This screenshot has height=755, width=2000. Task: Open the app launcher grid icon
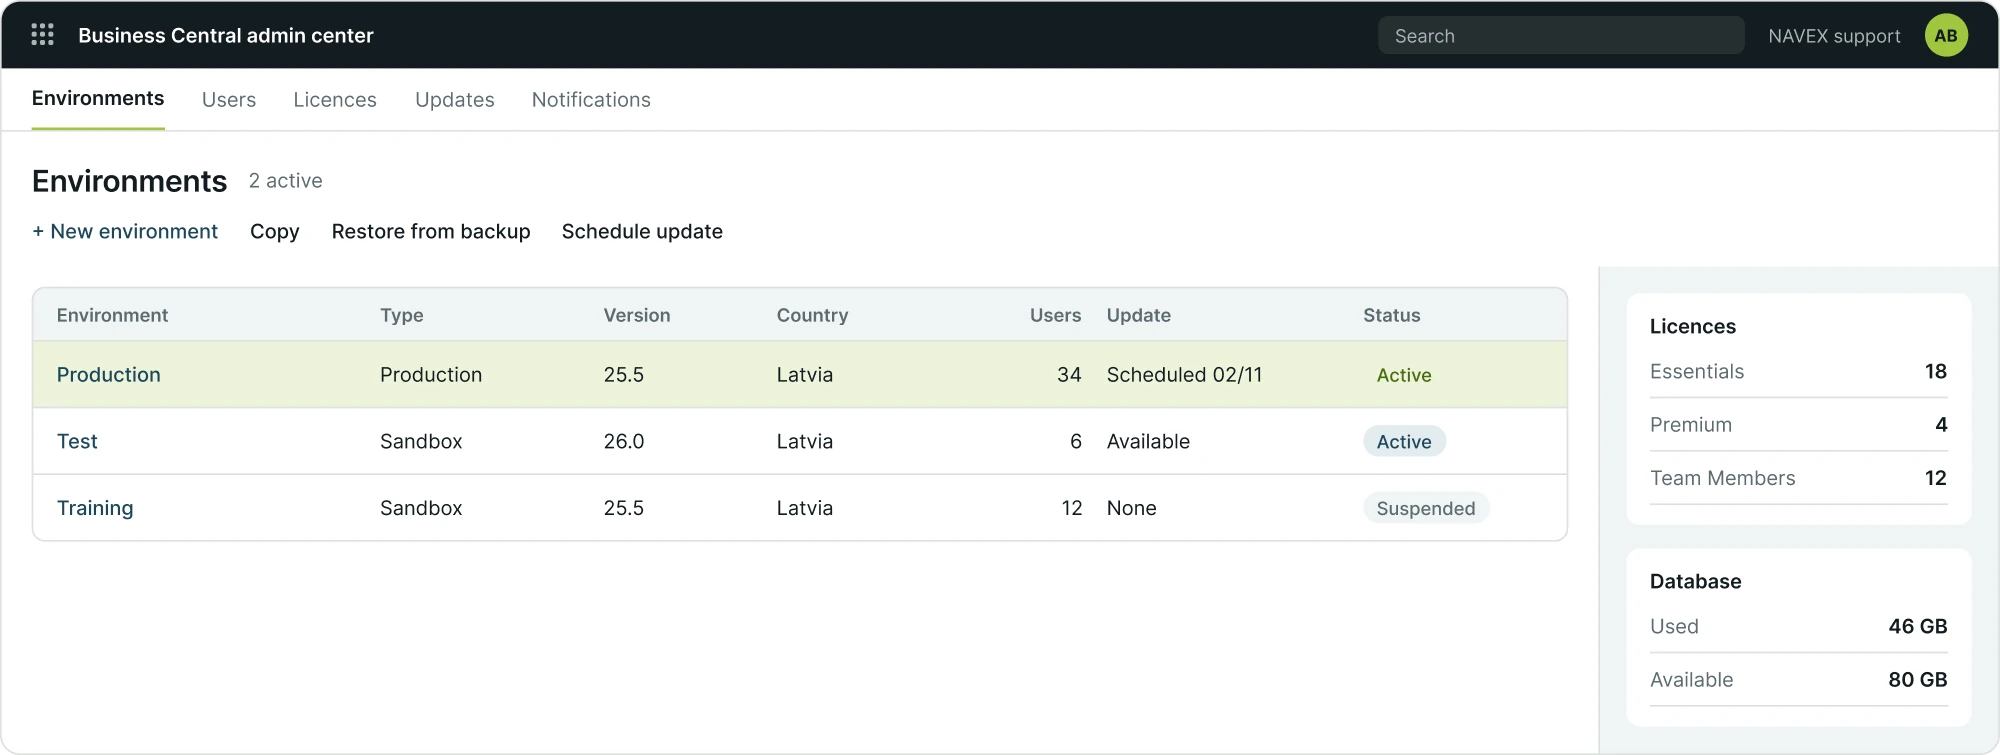(x=42, y=35)
